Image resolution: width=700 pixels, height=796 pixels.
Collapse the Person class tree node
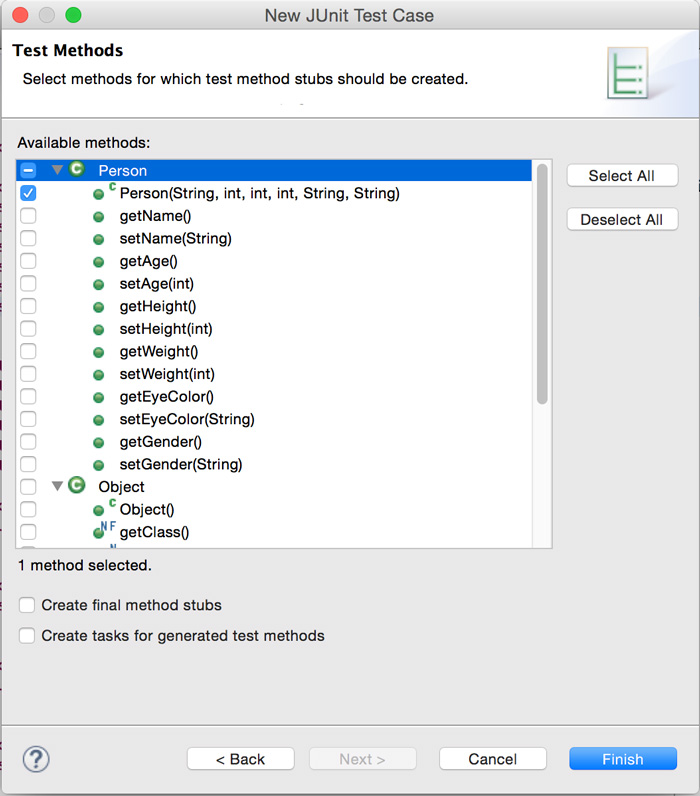[x=57, y=171]
